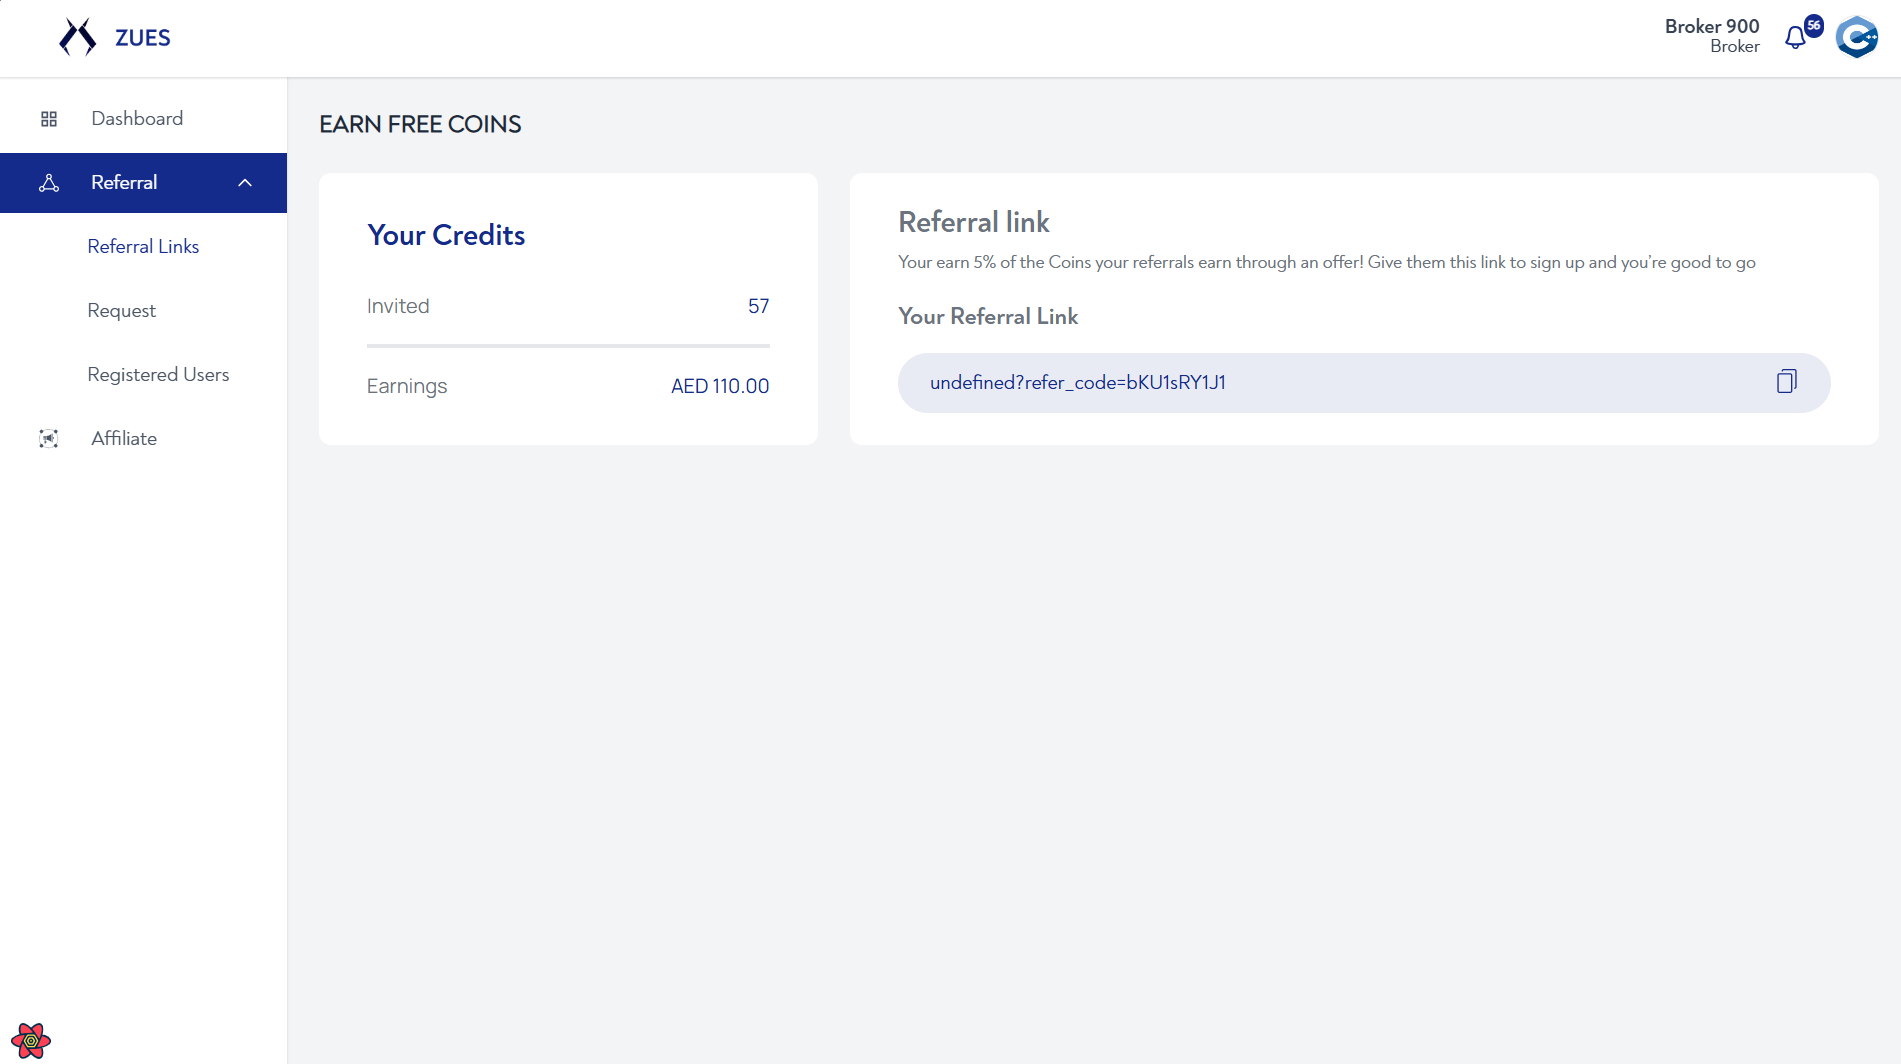Click the Broker 900 username

coord(1711,27)
